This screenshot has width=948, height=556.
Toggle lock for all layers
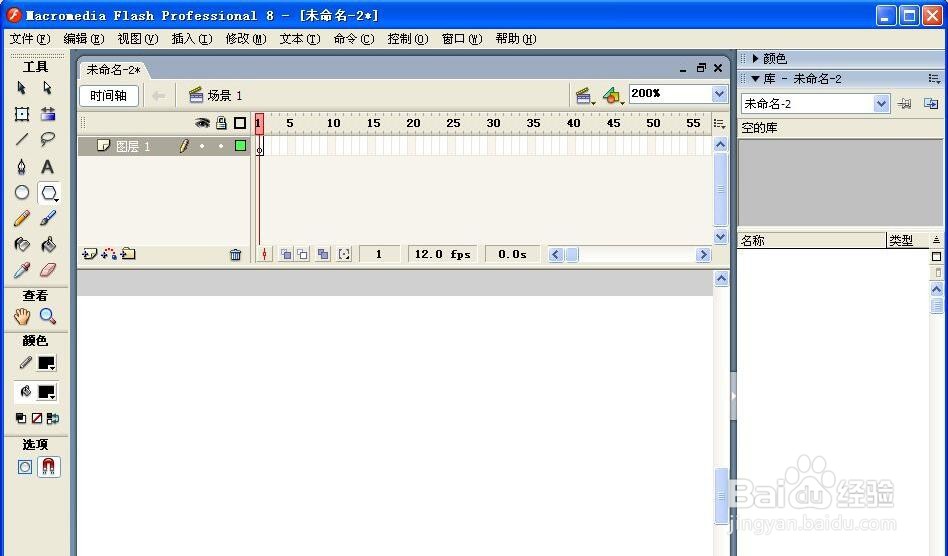221,123
